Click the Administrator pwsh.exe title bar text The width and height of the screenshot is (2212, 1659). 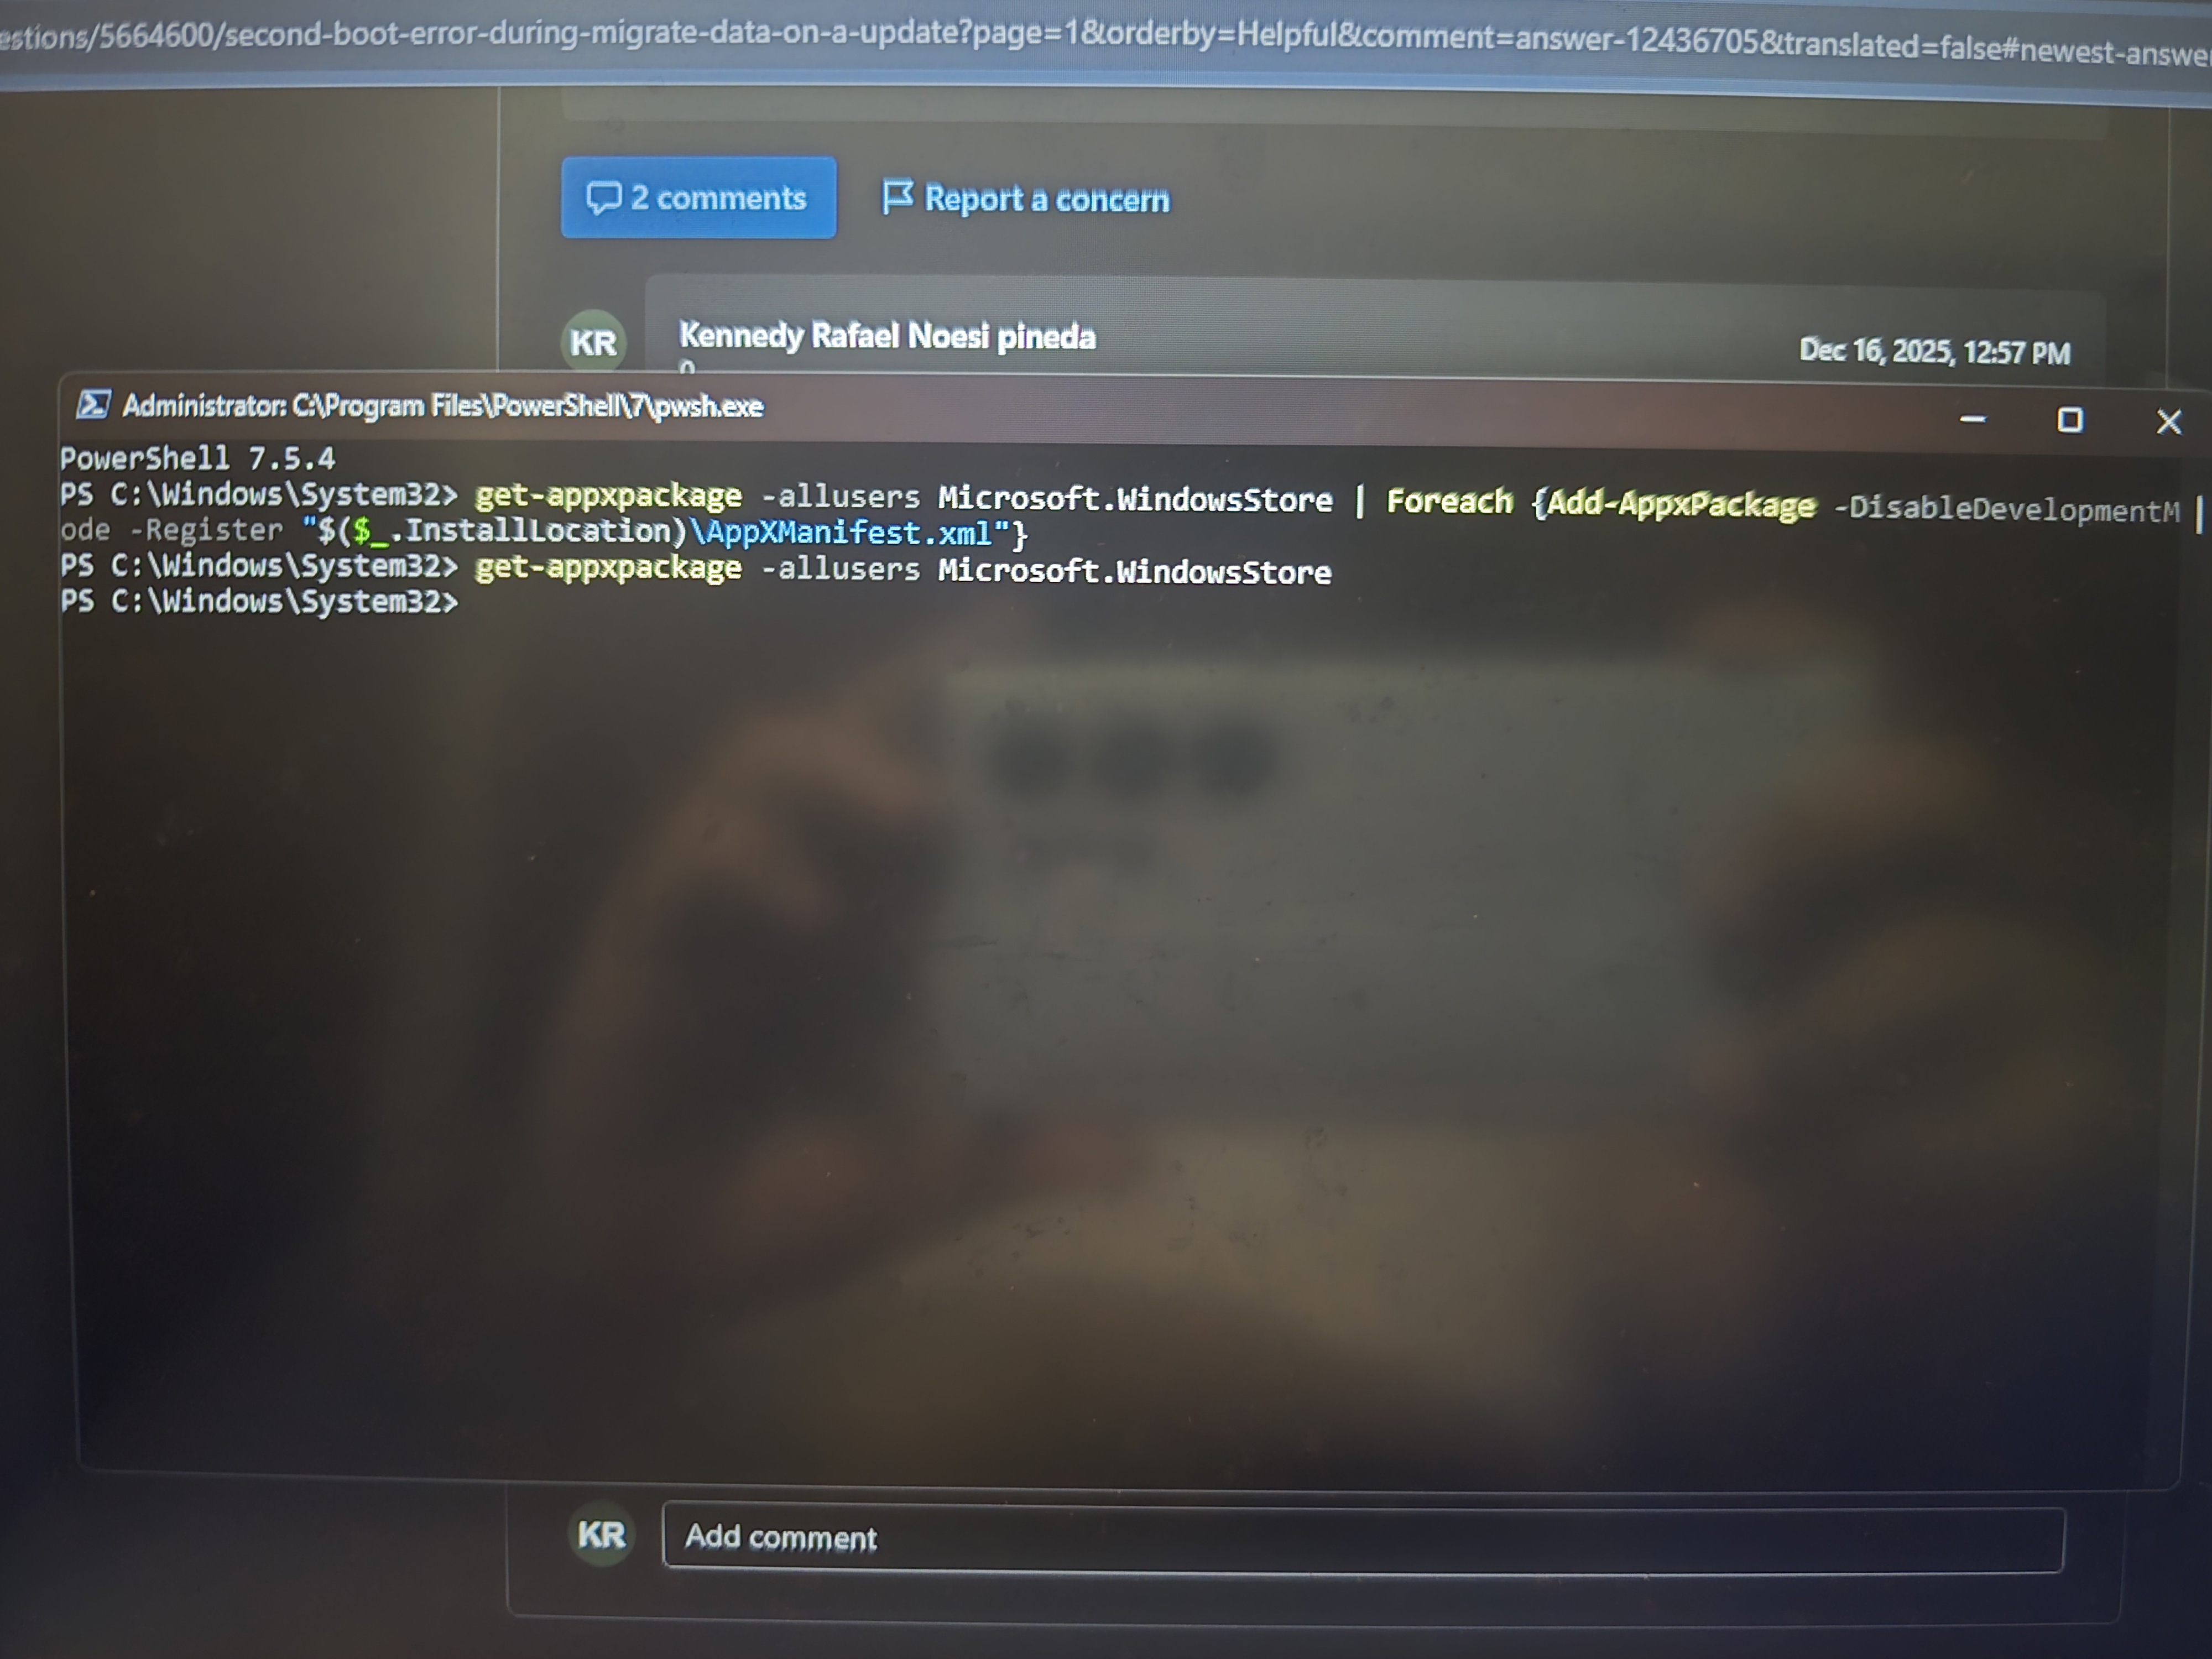point(442,406)
